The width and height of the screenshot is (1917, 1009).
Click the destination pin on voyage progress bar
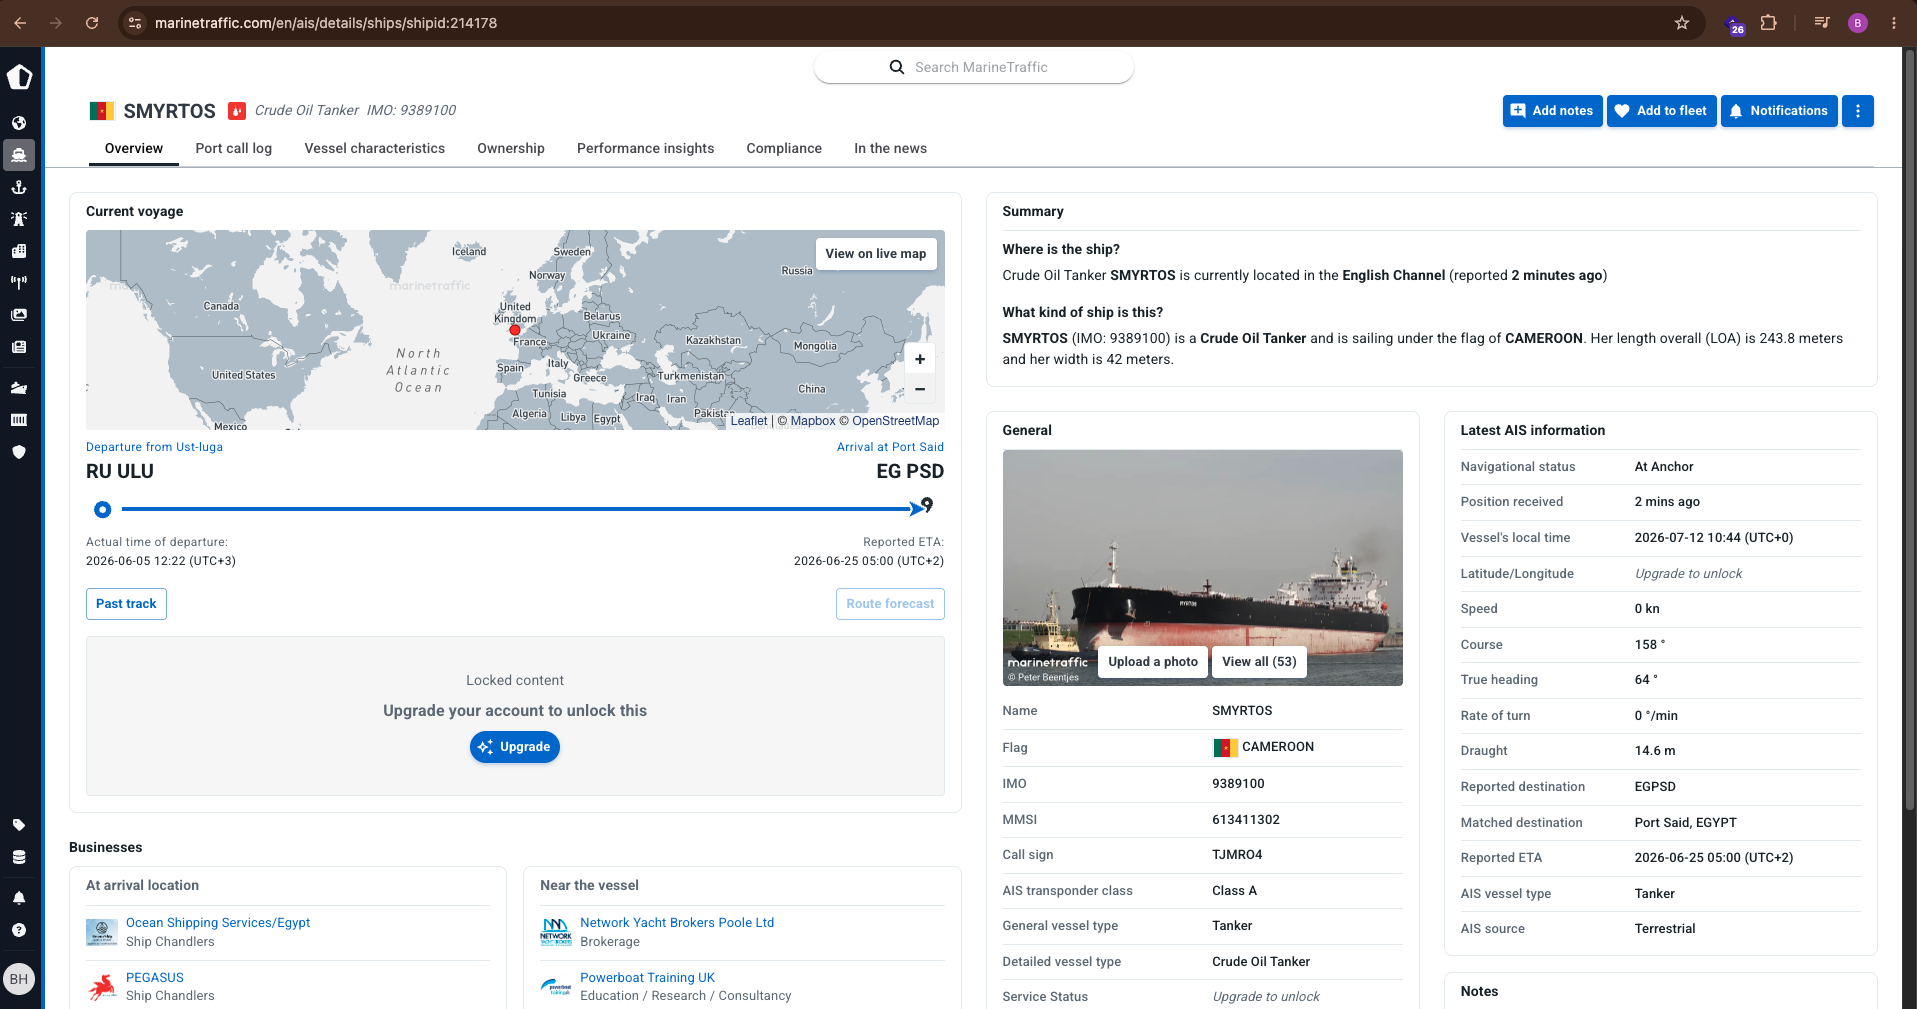(927, 505)
